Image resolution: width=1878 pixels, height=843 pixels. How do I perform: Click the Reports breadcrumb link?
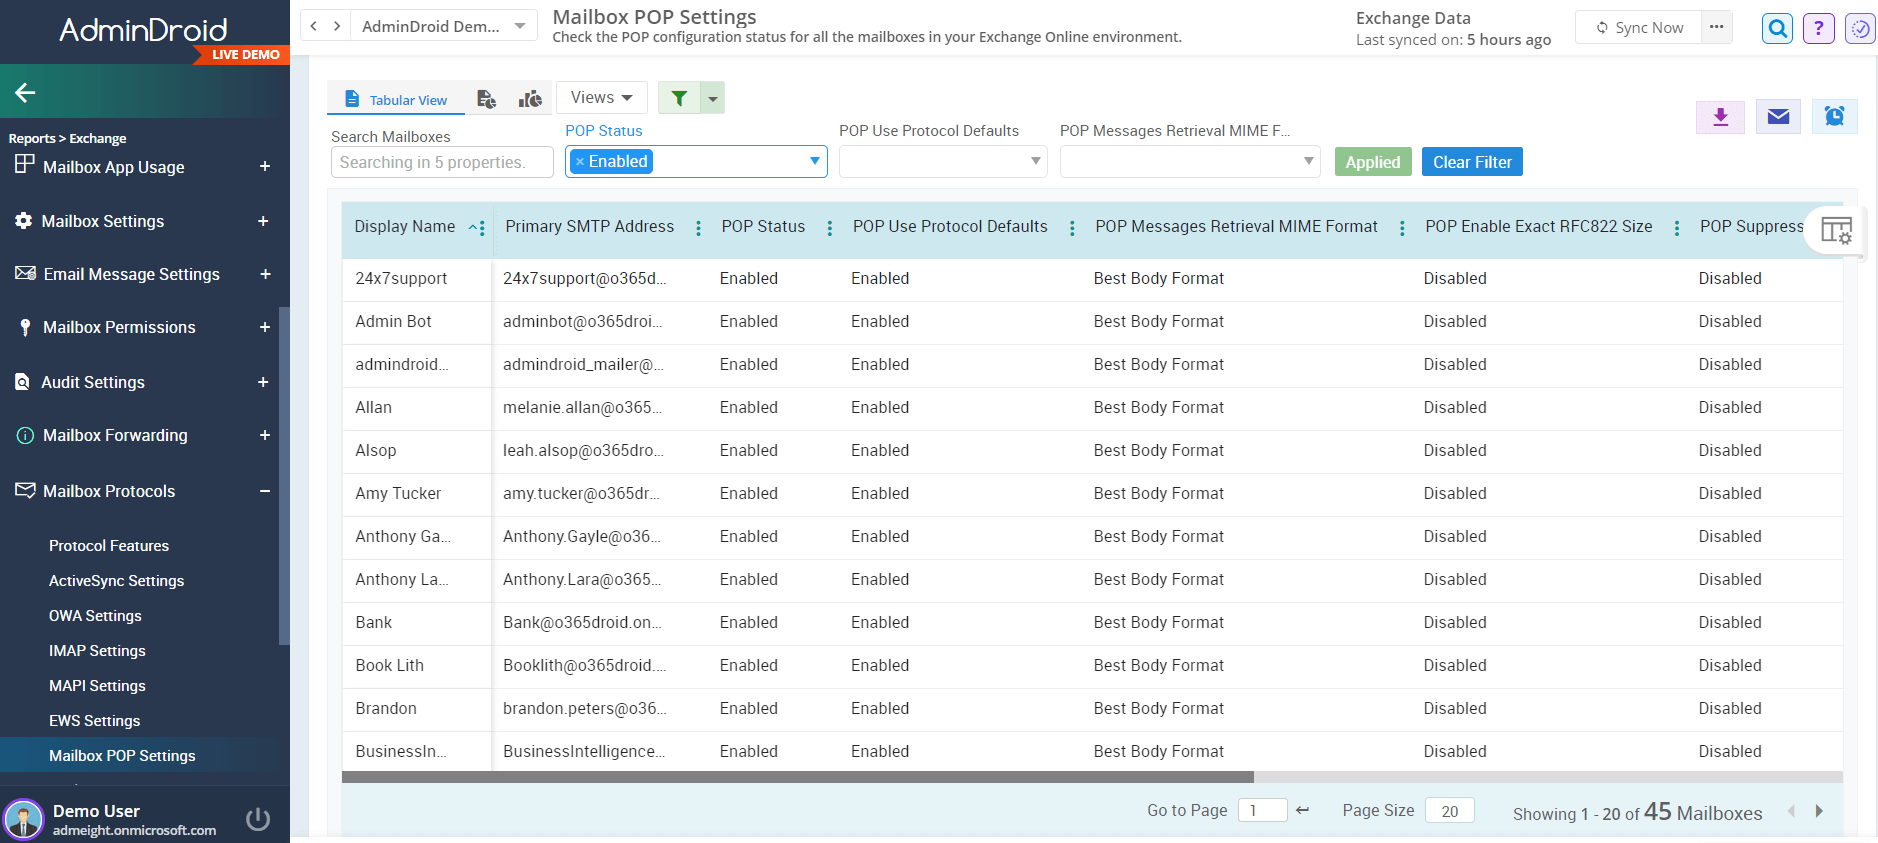point(32,139)
